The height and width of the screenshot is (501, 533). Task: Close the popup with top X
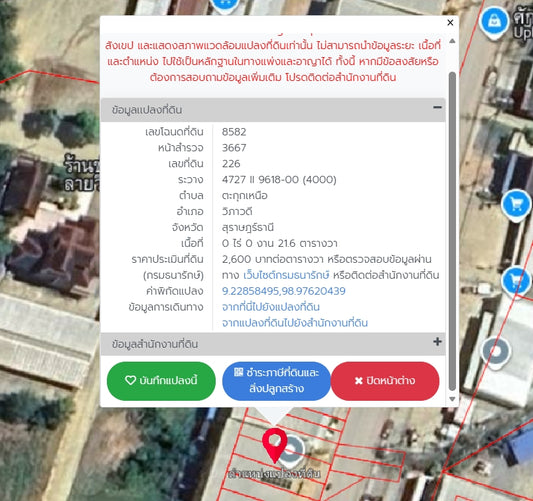point(450,22)
